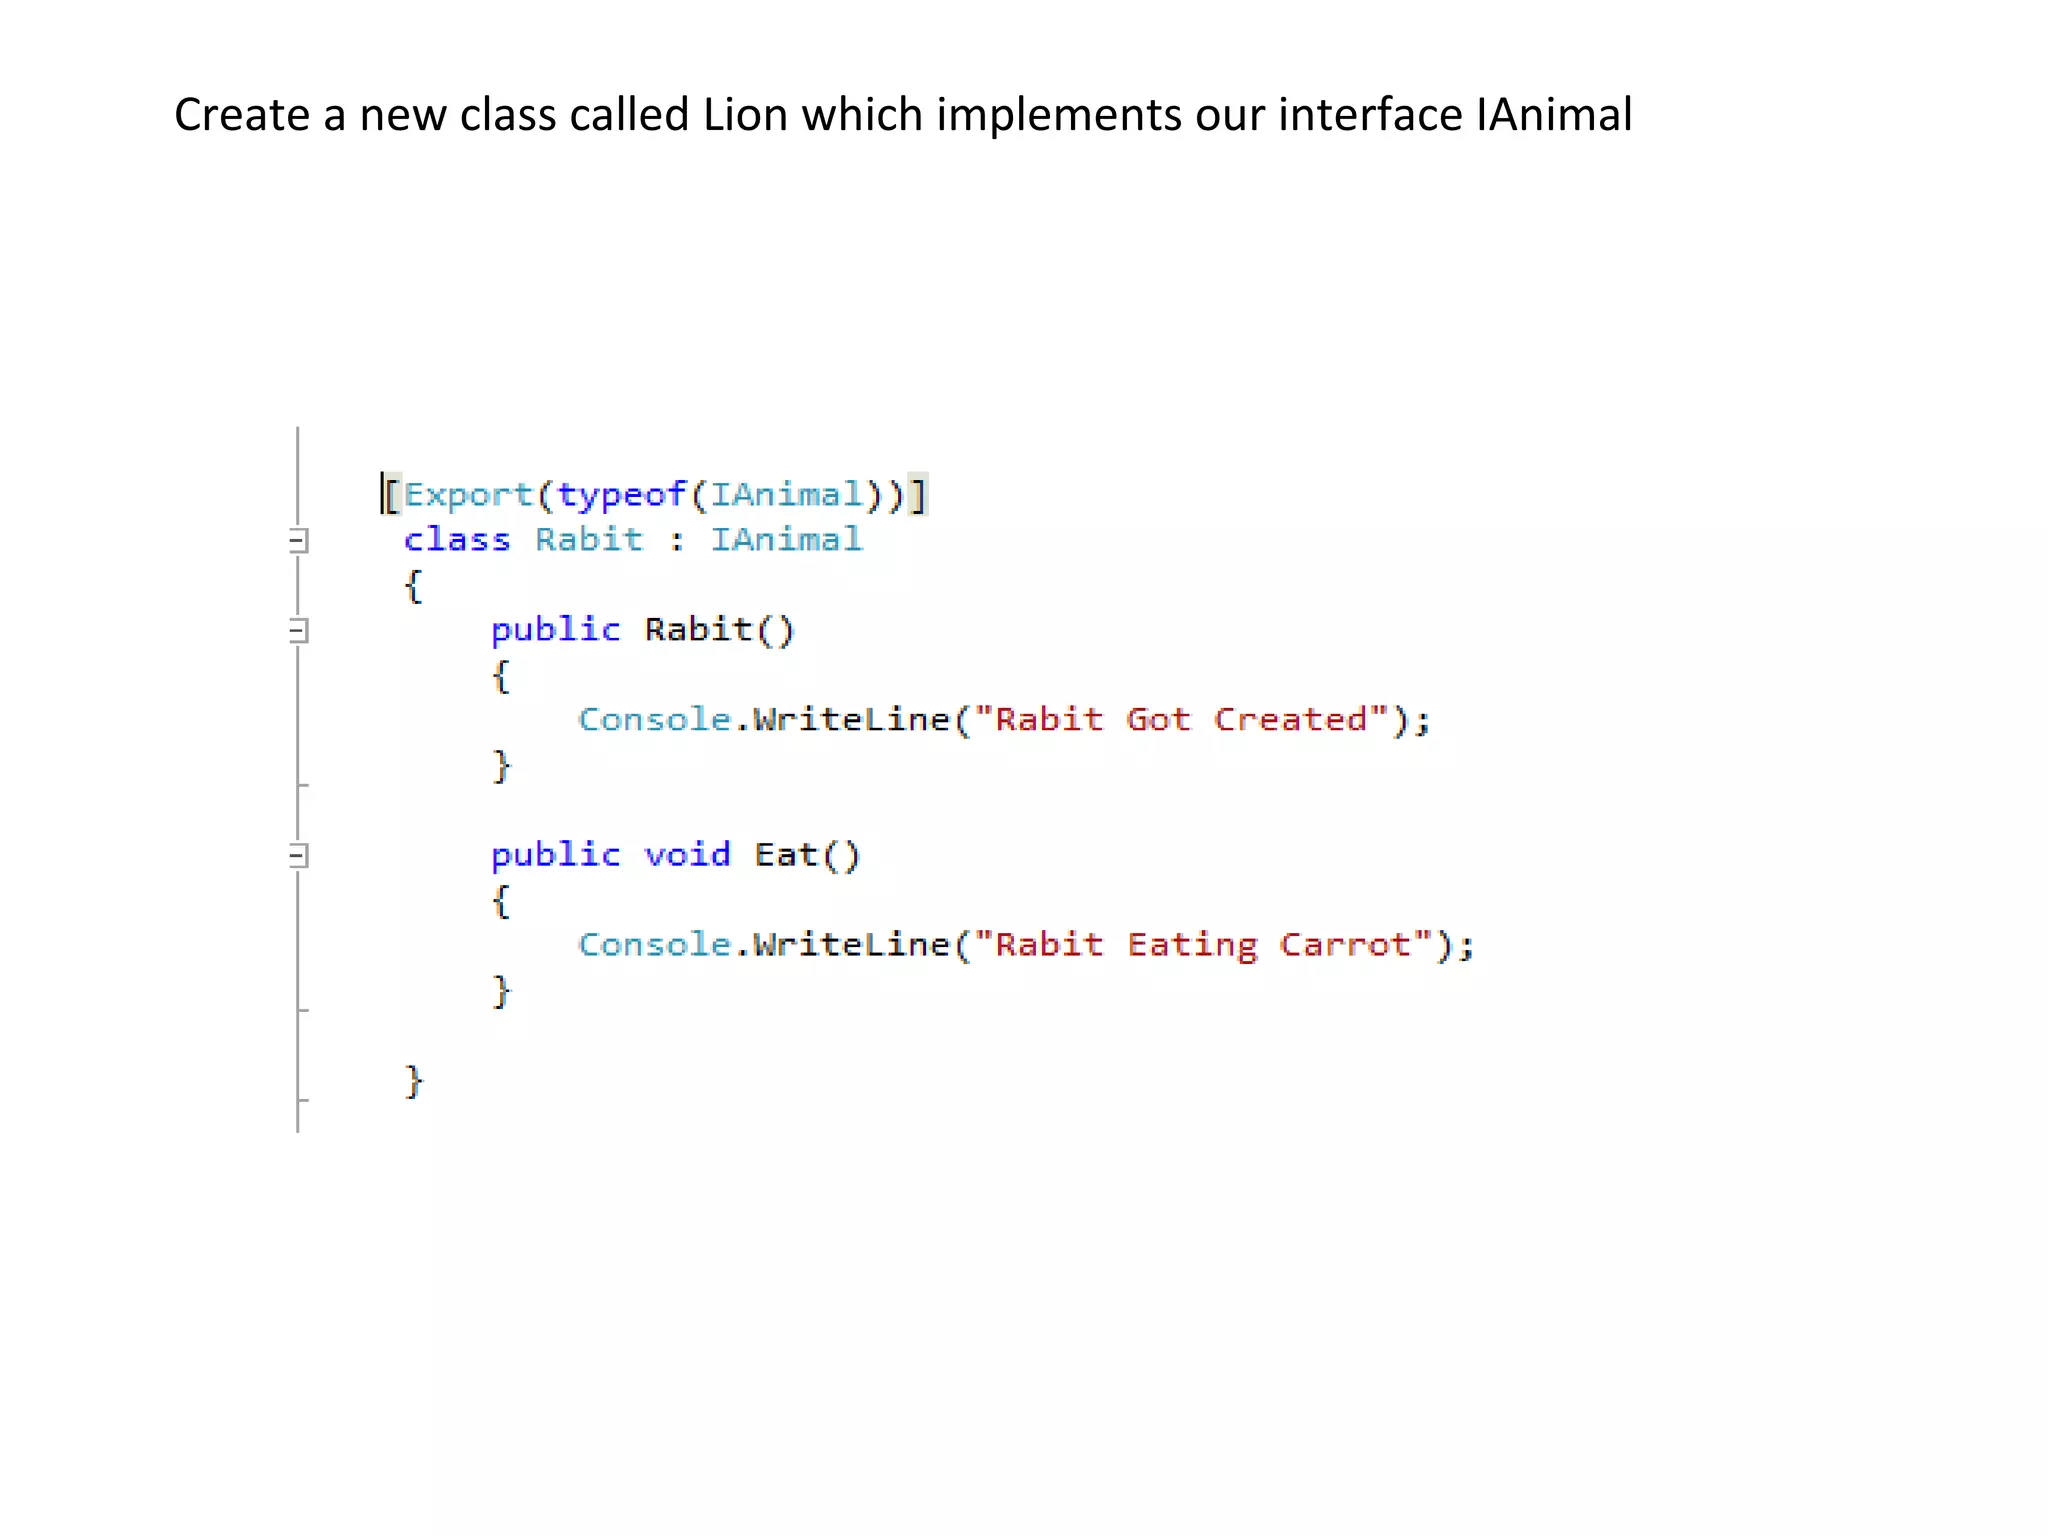Click public keyword before Rabit()
The image size is (2048, 1536).
point(555,630)
